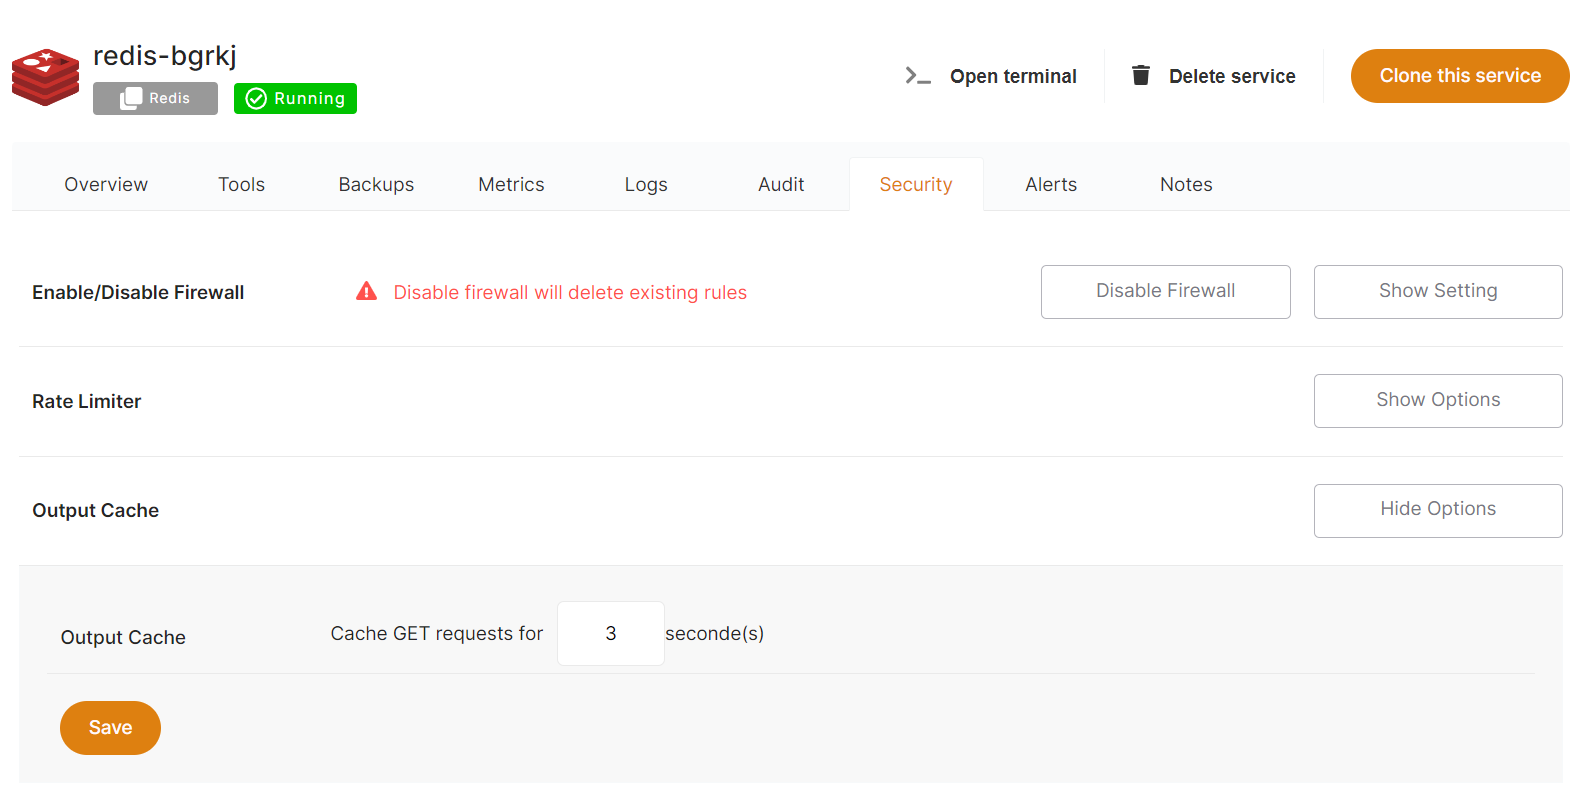
Task: Go to the Metrics tab
Action: [511, 185]
